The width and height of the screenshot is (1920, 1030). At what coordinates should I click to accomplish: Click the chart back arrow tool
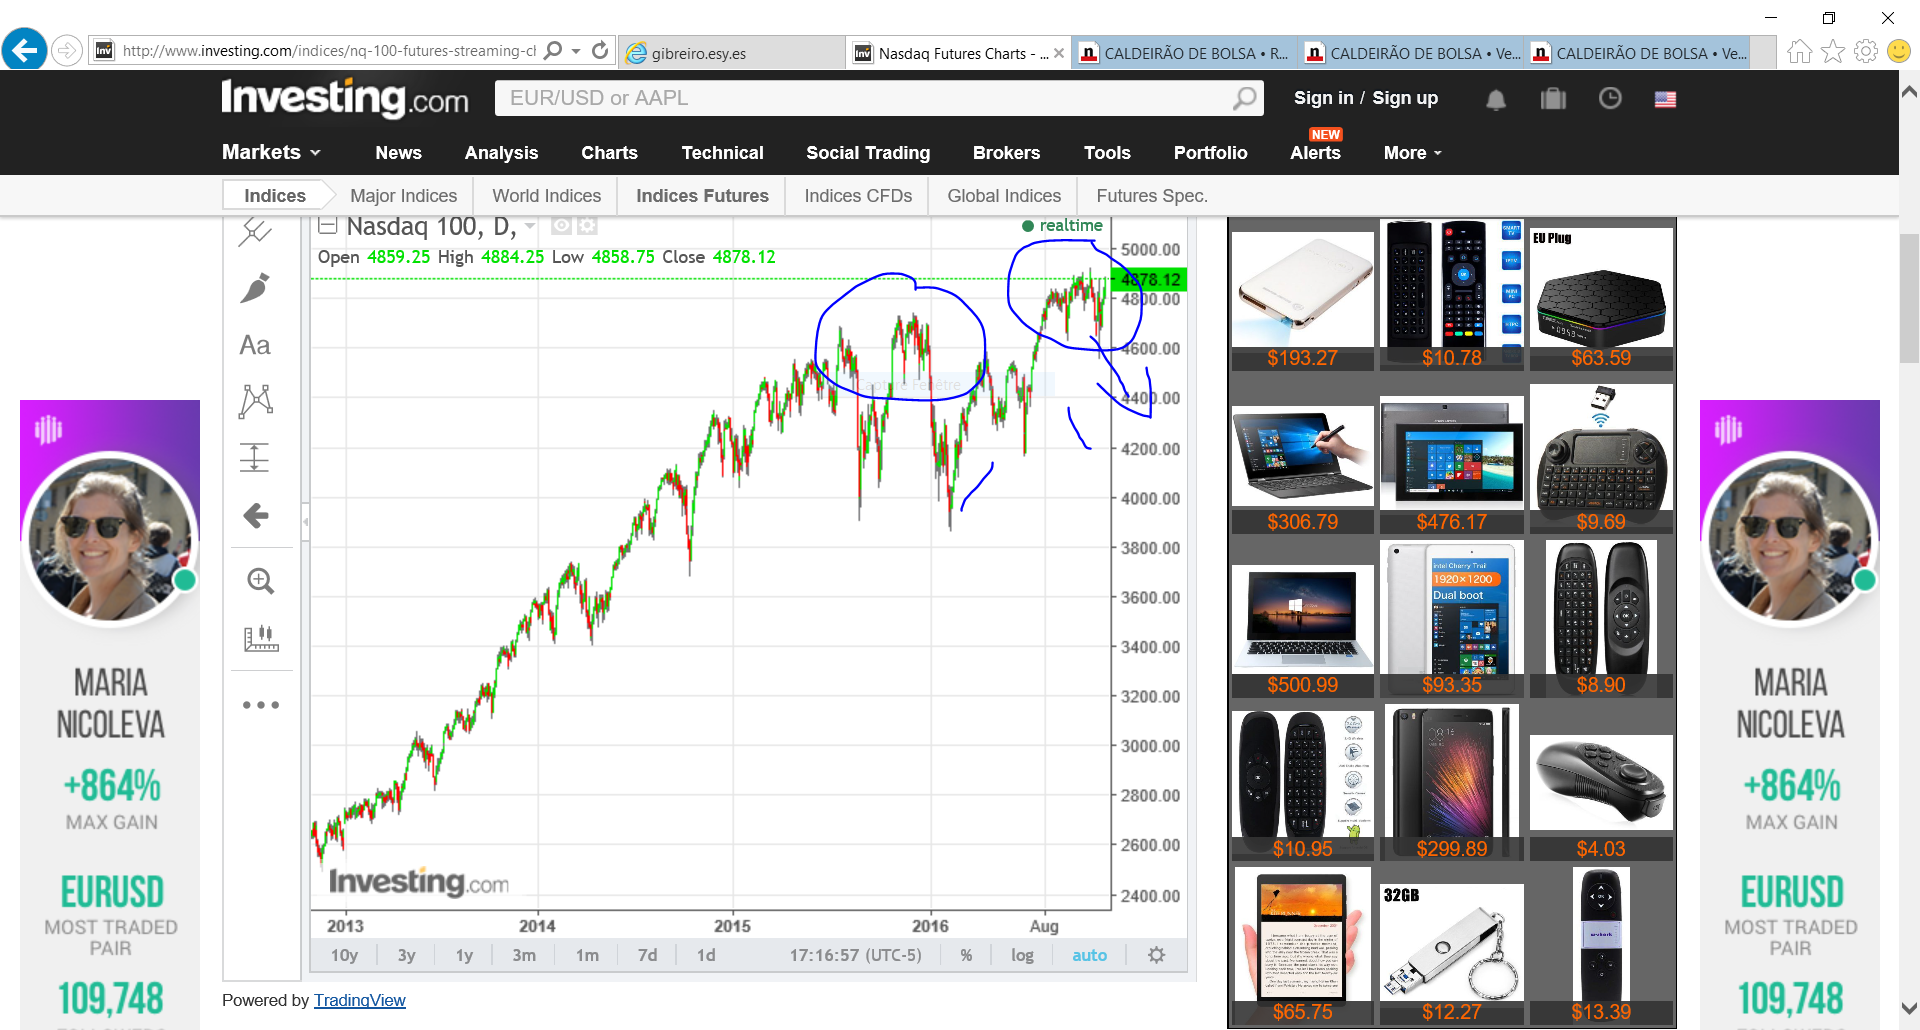tap(256, 516)
